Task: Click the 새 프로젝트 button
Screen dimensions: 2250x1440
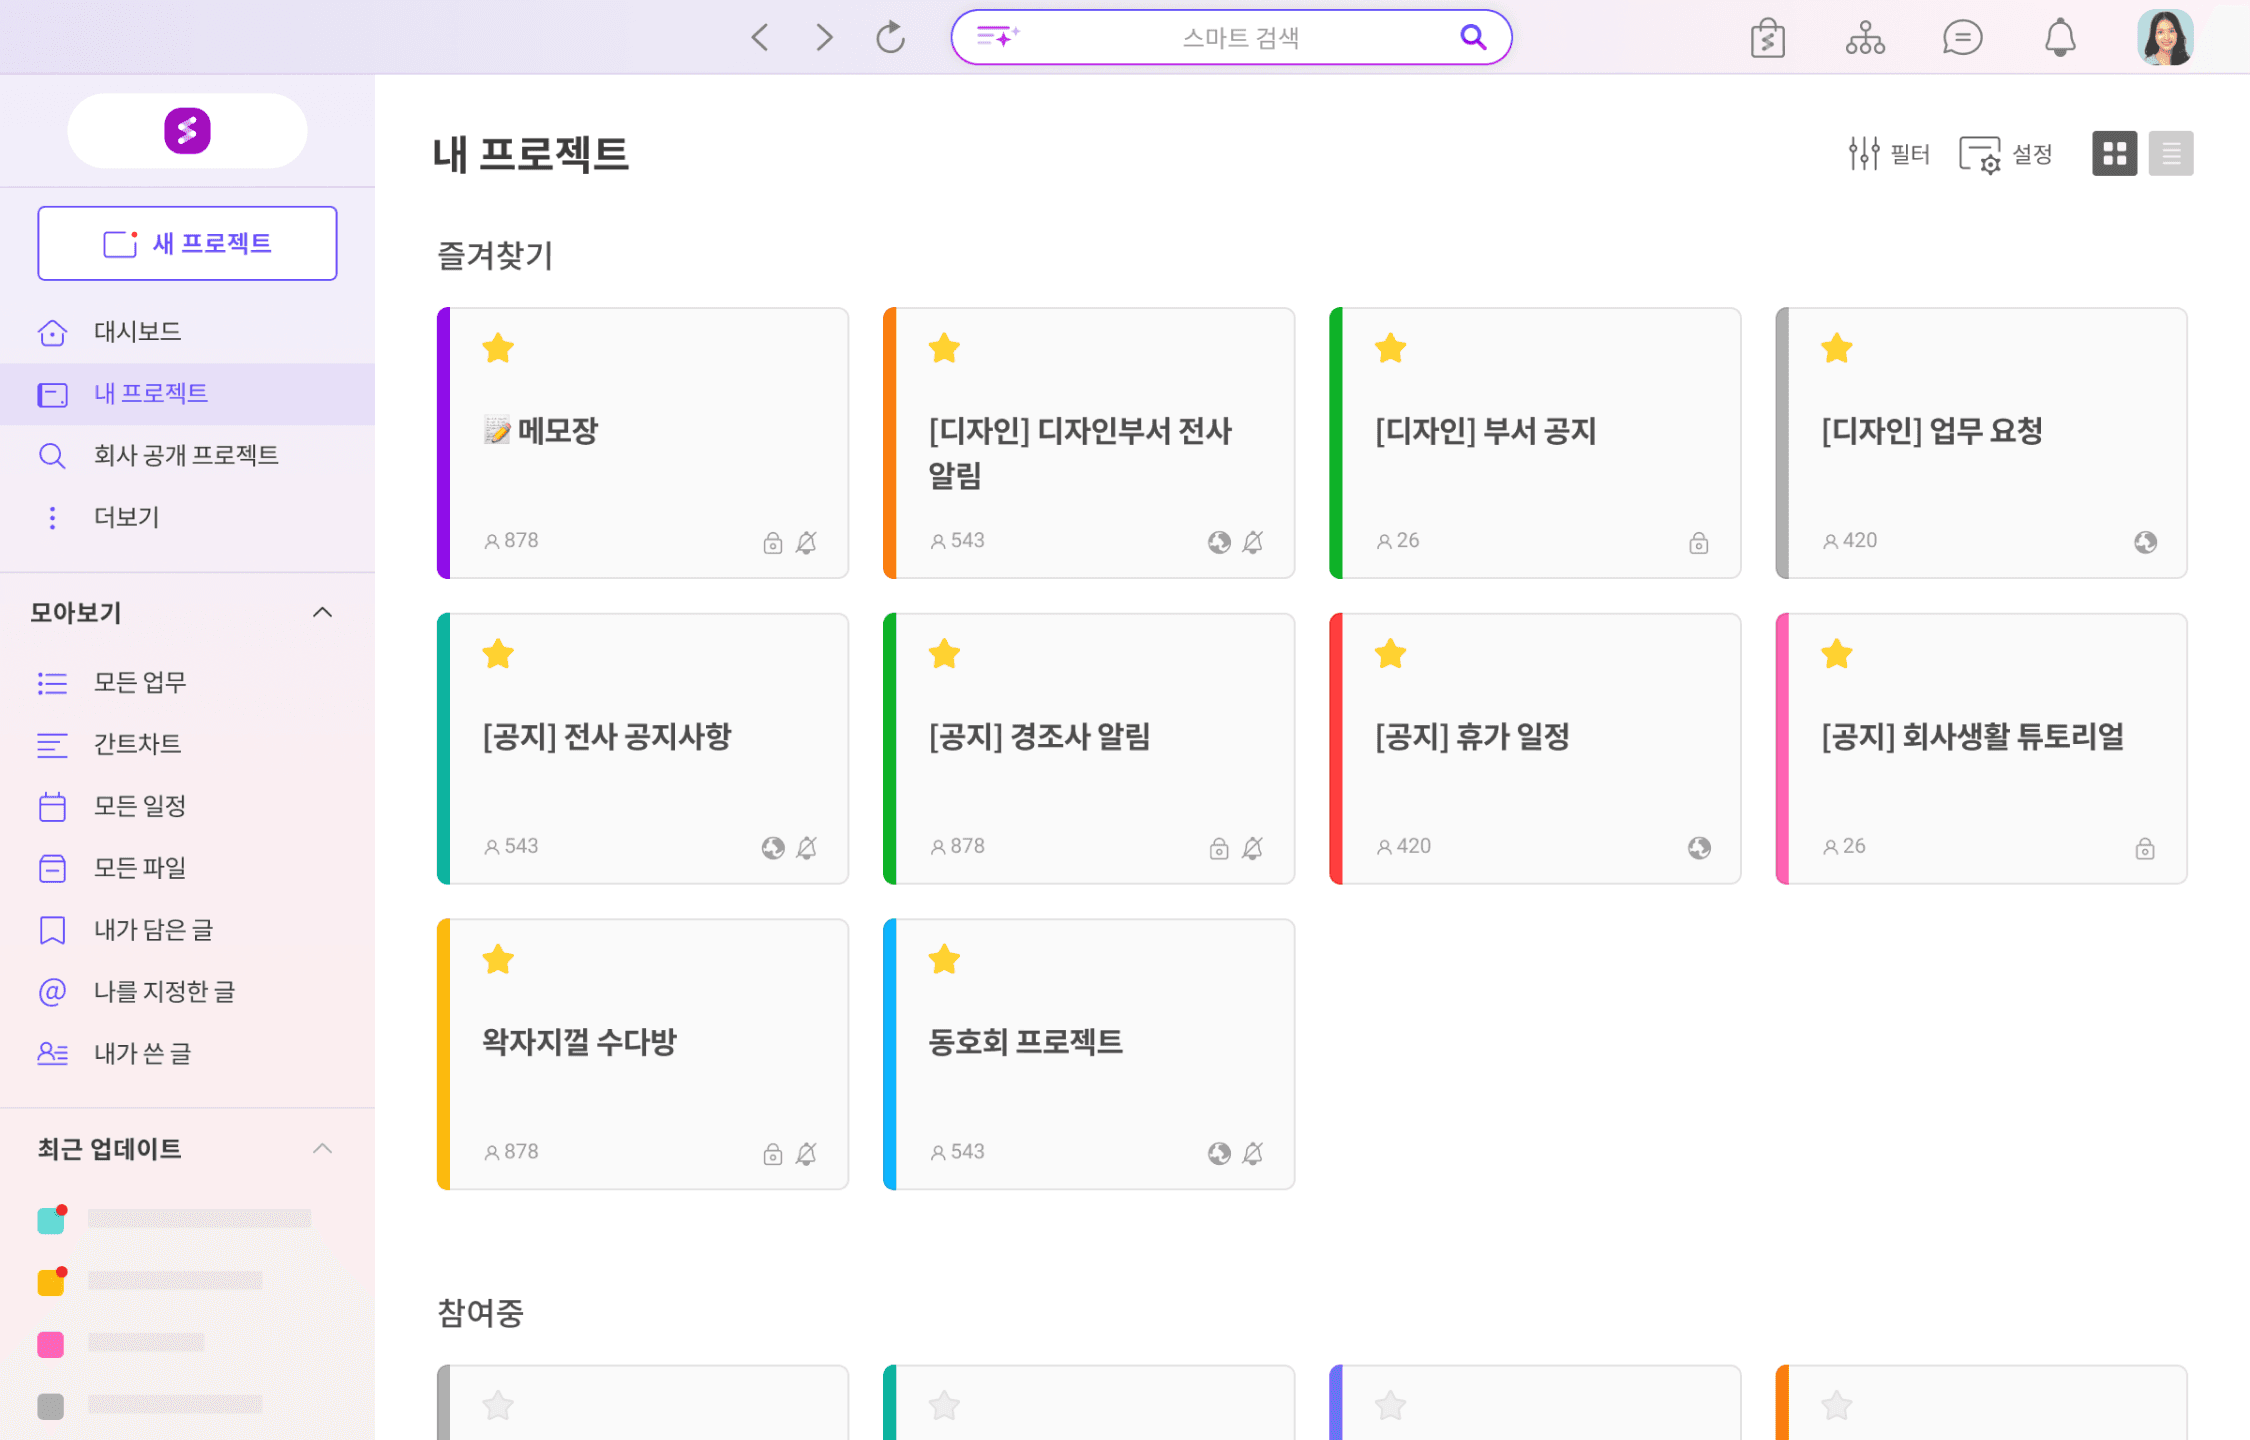Action: point(187,243)
